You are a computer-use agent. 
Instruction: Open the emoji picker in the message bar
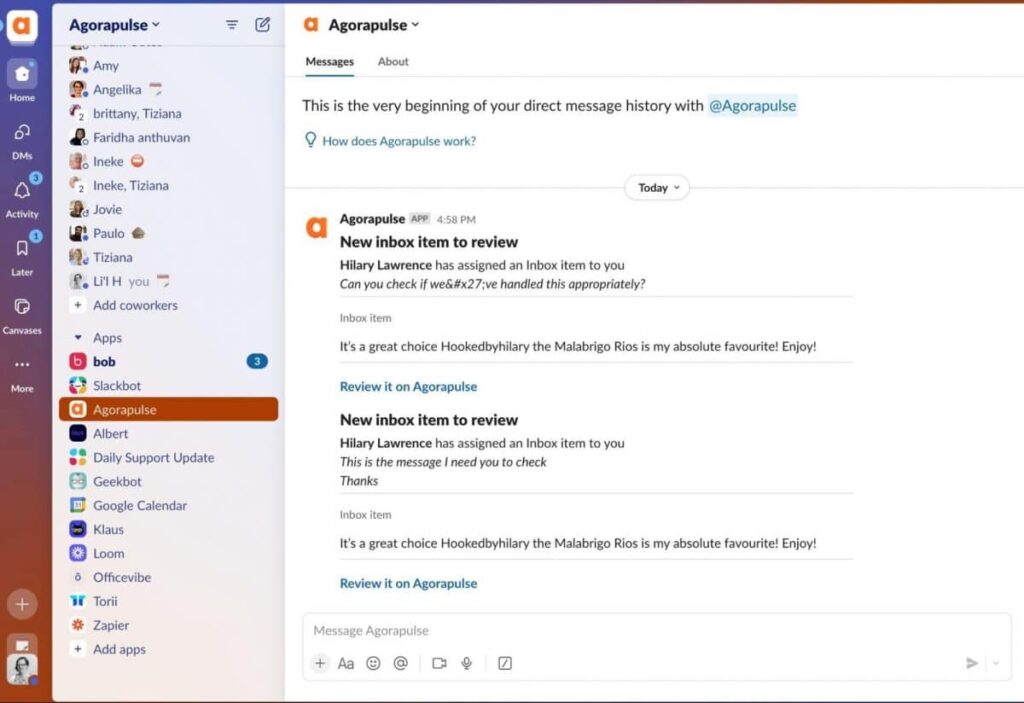click(x=373, y=663)
